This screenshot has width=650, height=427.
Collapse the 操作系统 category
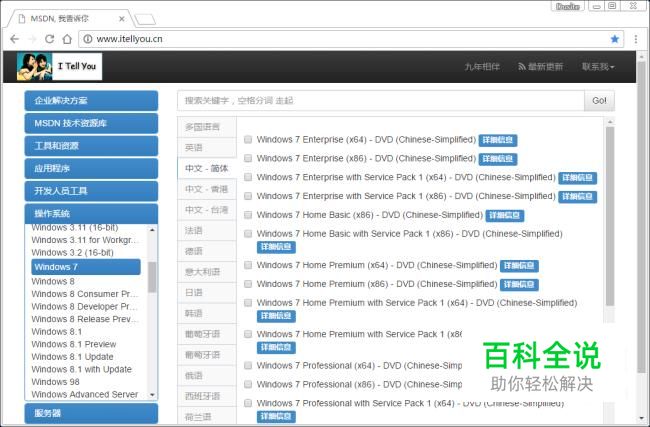(x=91, y=214)
